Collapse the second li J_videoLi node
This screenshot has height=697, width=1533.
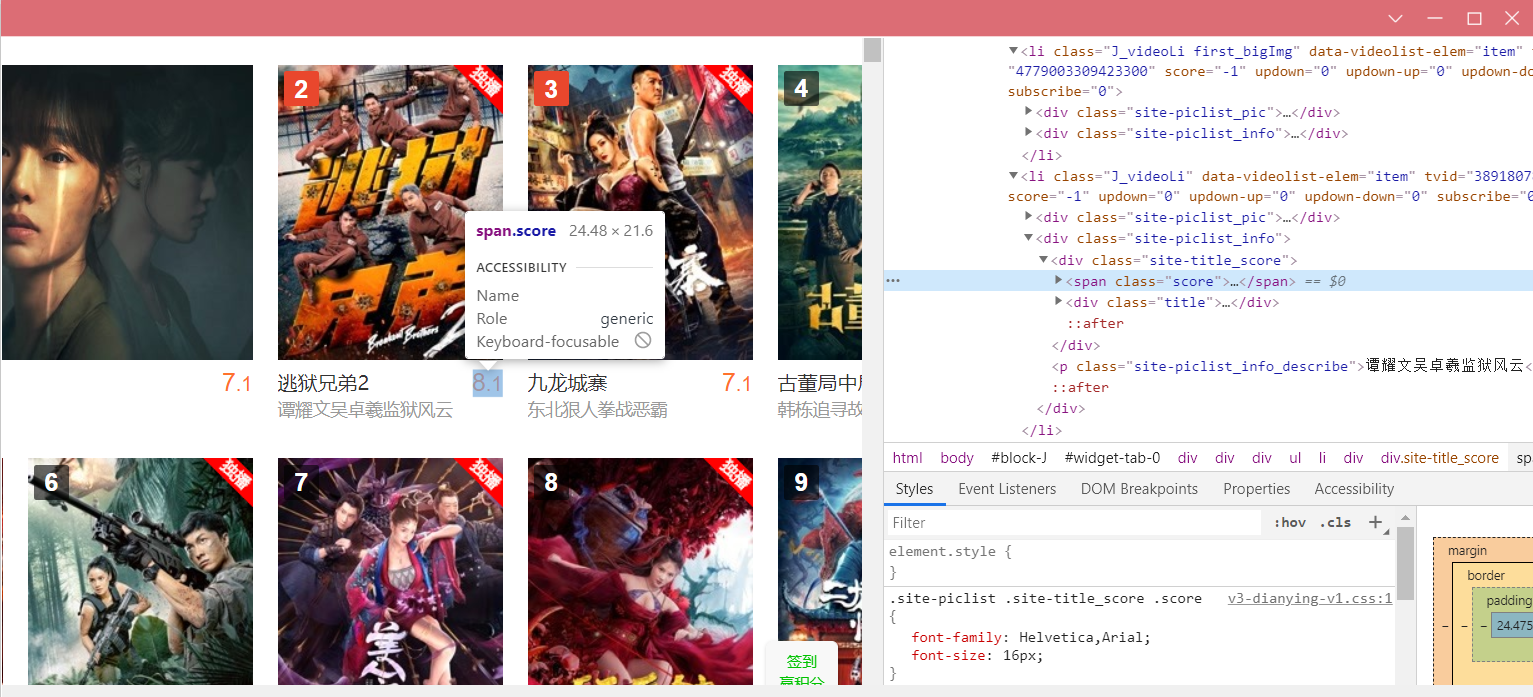pos(1013,176)
